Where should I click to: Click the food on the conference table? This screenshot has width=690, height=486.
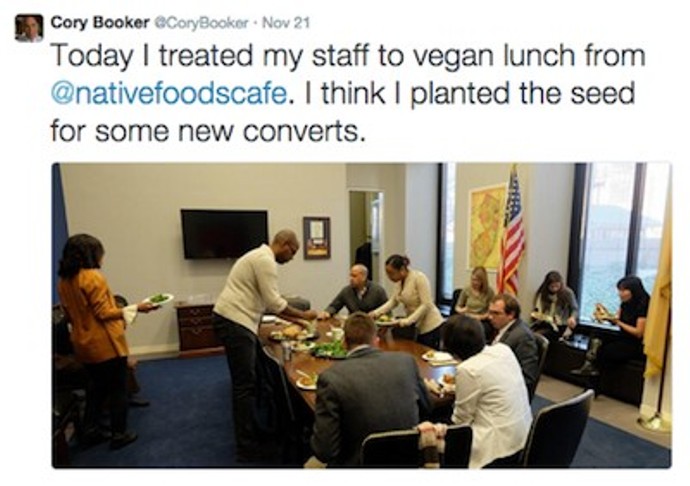328,350
